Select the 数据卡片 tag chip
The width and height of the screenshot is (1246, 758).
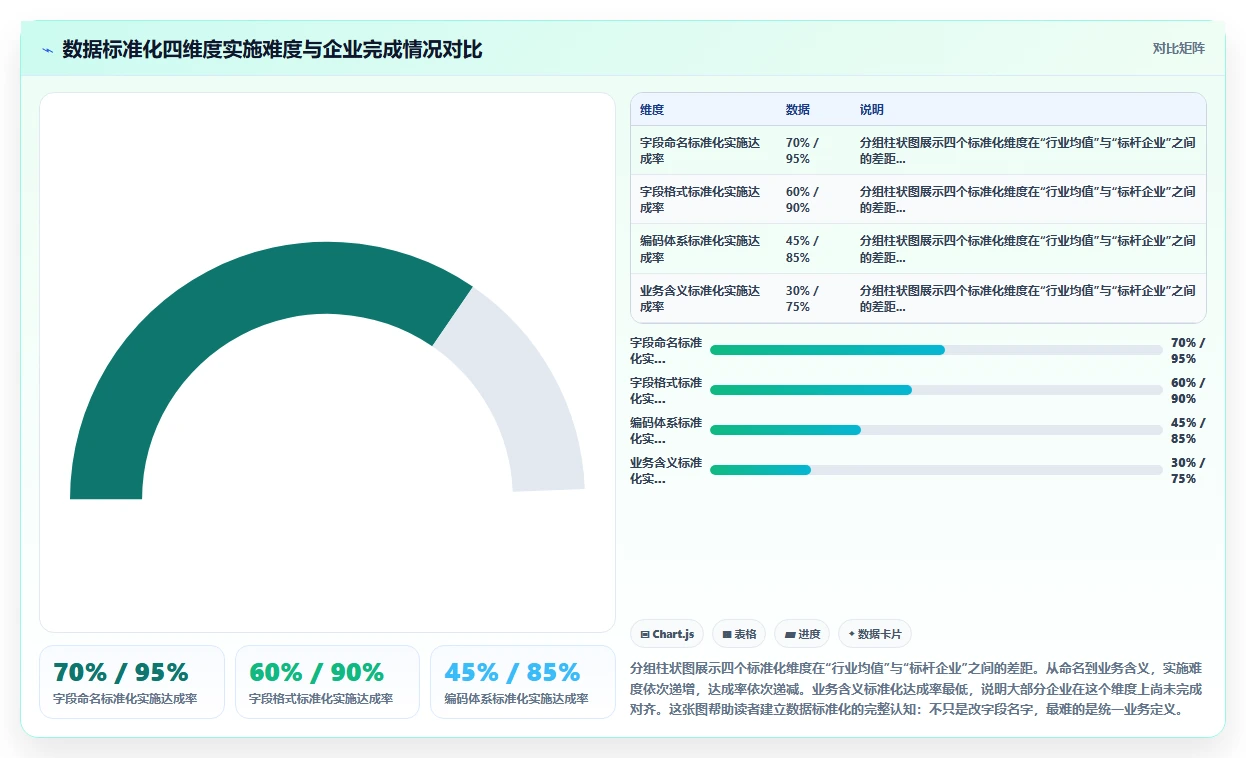coord(875,634)
